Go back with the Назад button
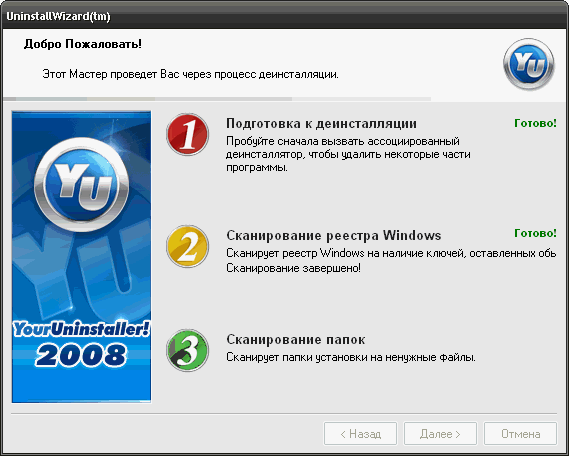The image size is (569, 456). (360, 434)
